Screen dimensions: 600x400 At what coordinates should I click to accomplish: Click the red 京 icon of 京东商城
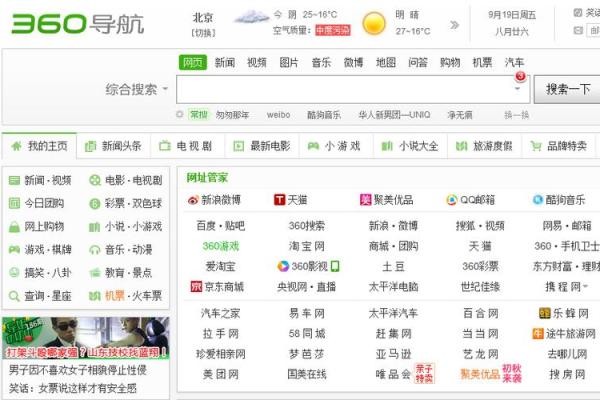(x=196, y=286)
